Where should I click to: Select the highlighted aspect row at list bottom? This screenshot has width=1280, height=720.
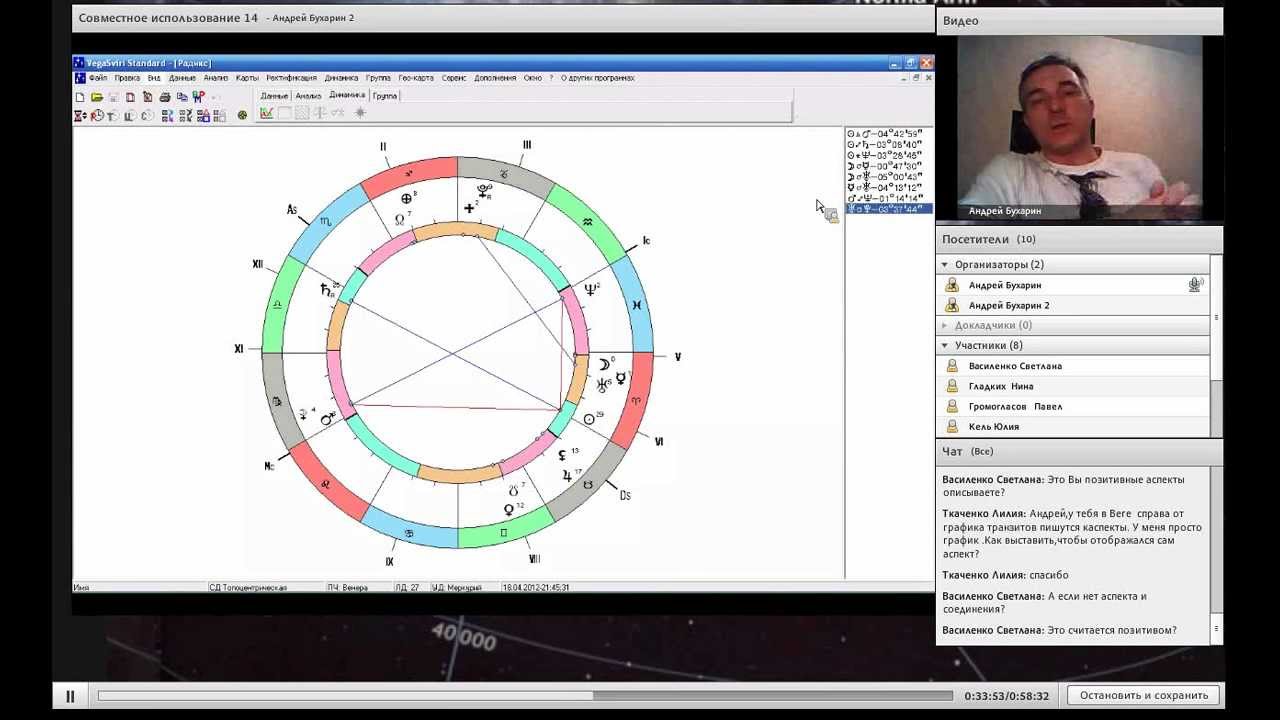(x=888, y=209)
